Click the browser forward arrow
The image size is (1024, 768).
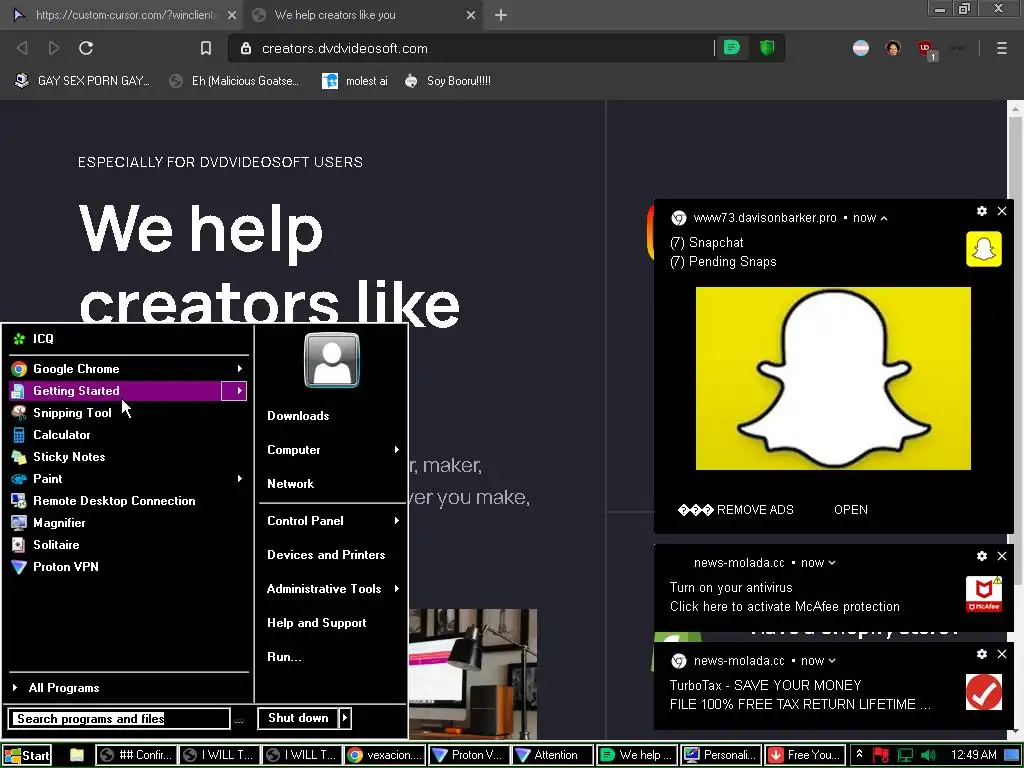pyautogui.click(x=54, y=48)
